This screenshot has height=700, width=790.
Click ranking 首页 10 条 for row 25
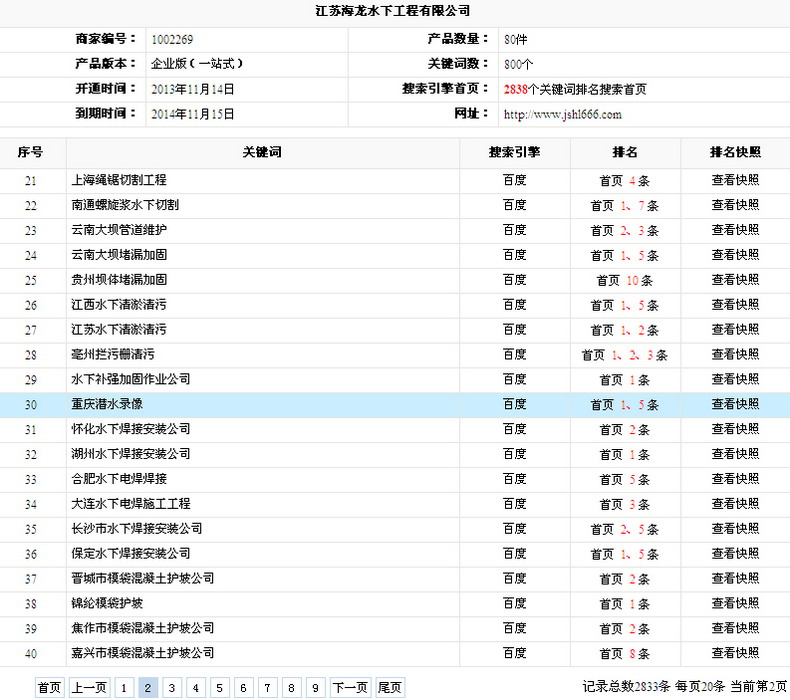click(625, 280)
